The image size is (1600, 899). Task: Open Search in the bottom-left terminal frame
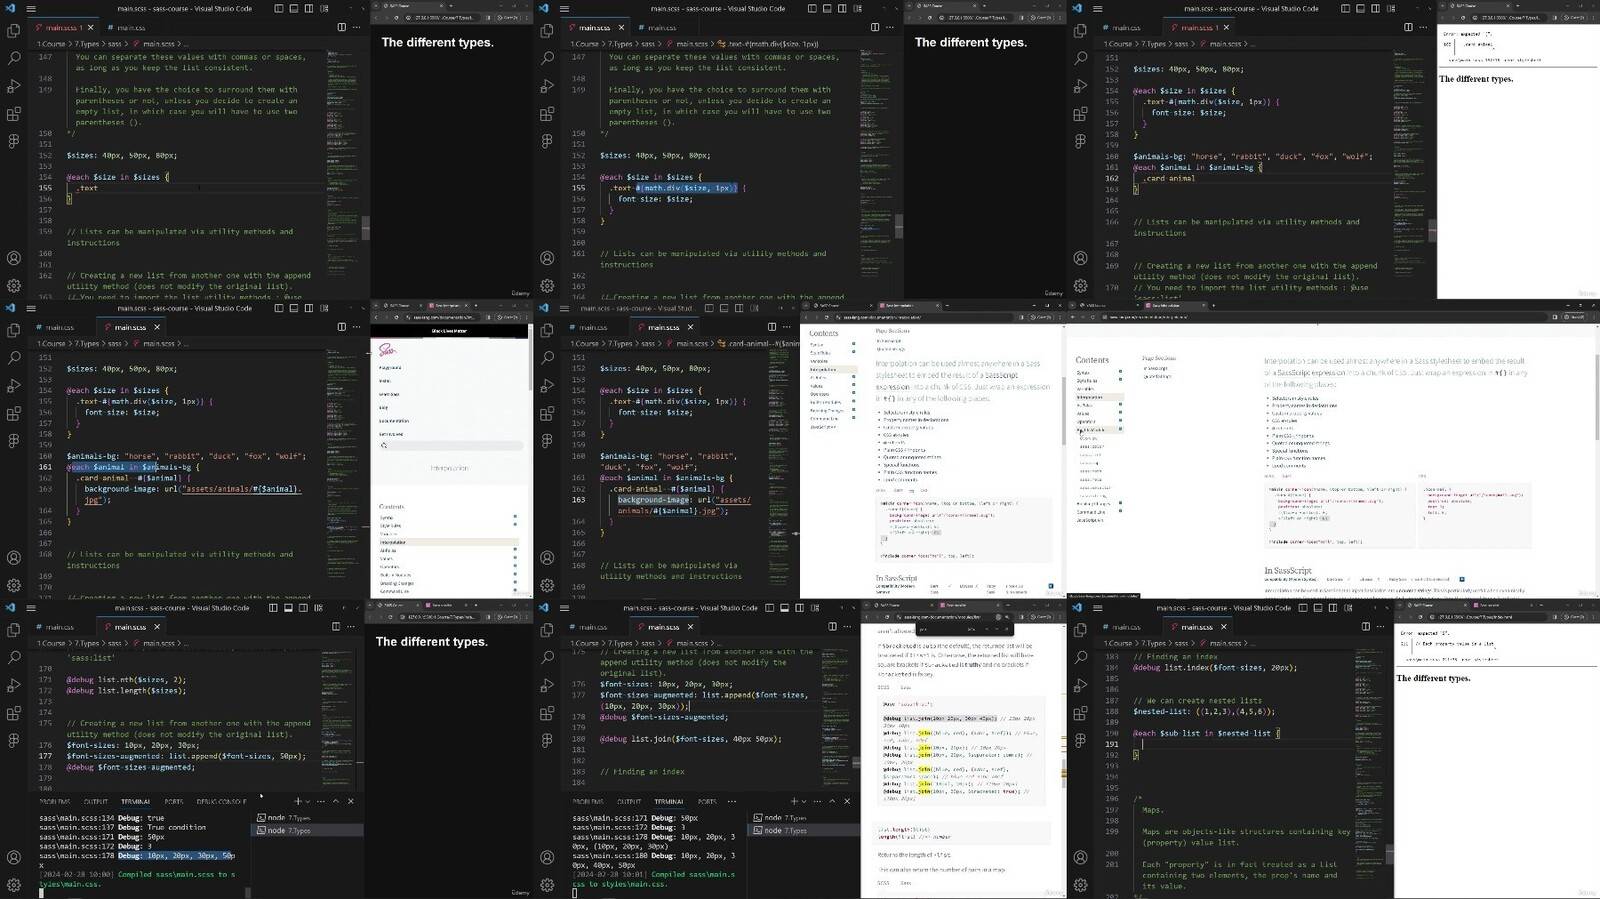click(14, 658)
